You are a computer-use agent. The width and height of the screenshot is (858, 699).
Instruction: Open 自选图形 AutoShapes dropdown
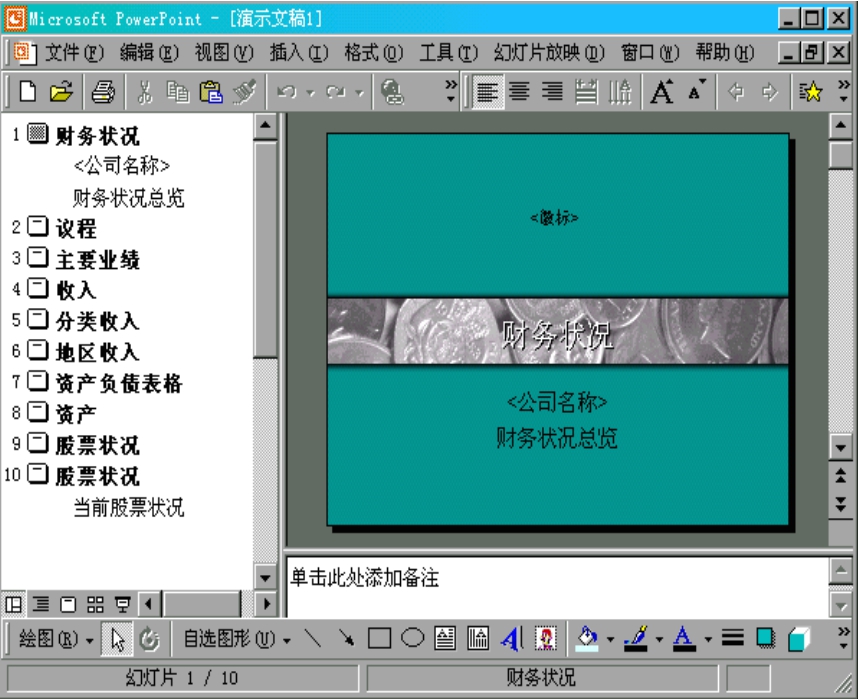tap(237, 639)
